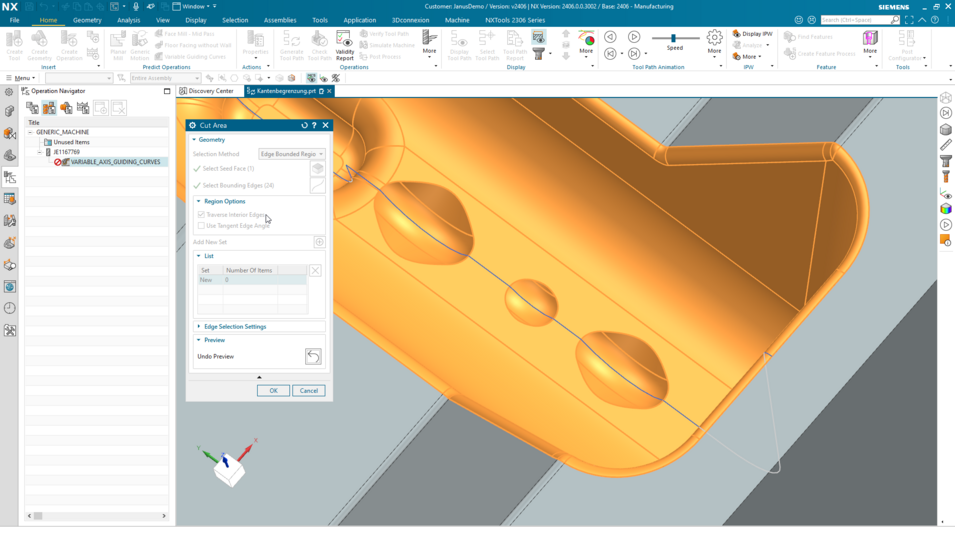Image resolution: width=955 pixels, height=537 pixels.
Task: Select the Planar Mill operation icon
Action: click(x=118, y=45)
